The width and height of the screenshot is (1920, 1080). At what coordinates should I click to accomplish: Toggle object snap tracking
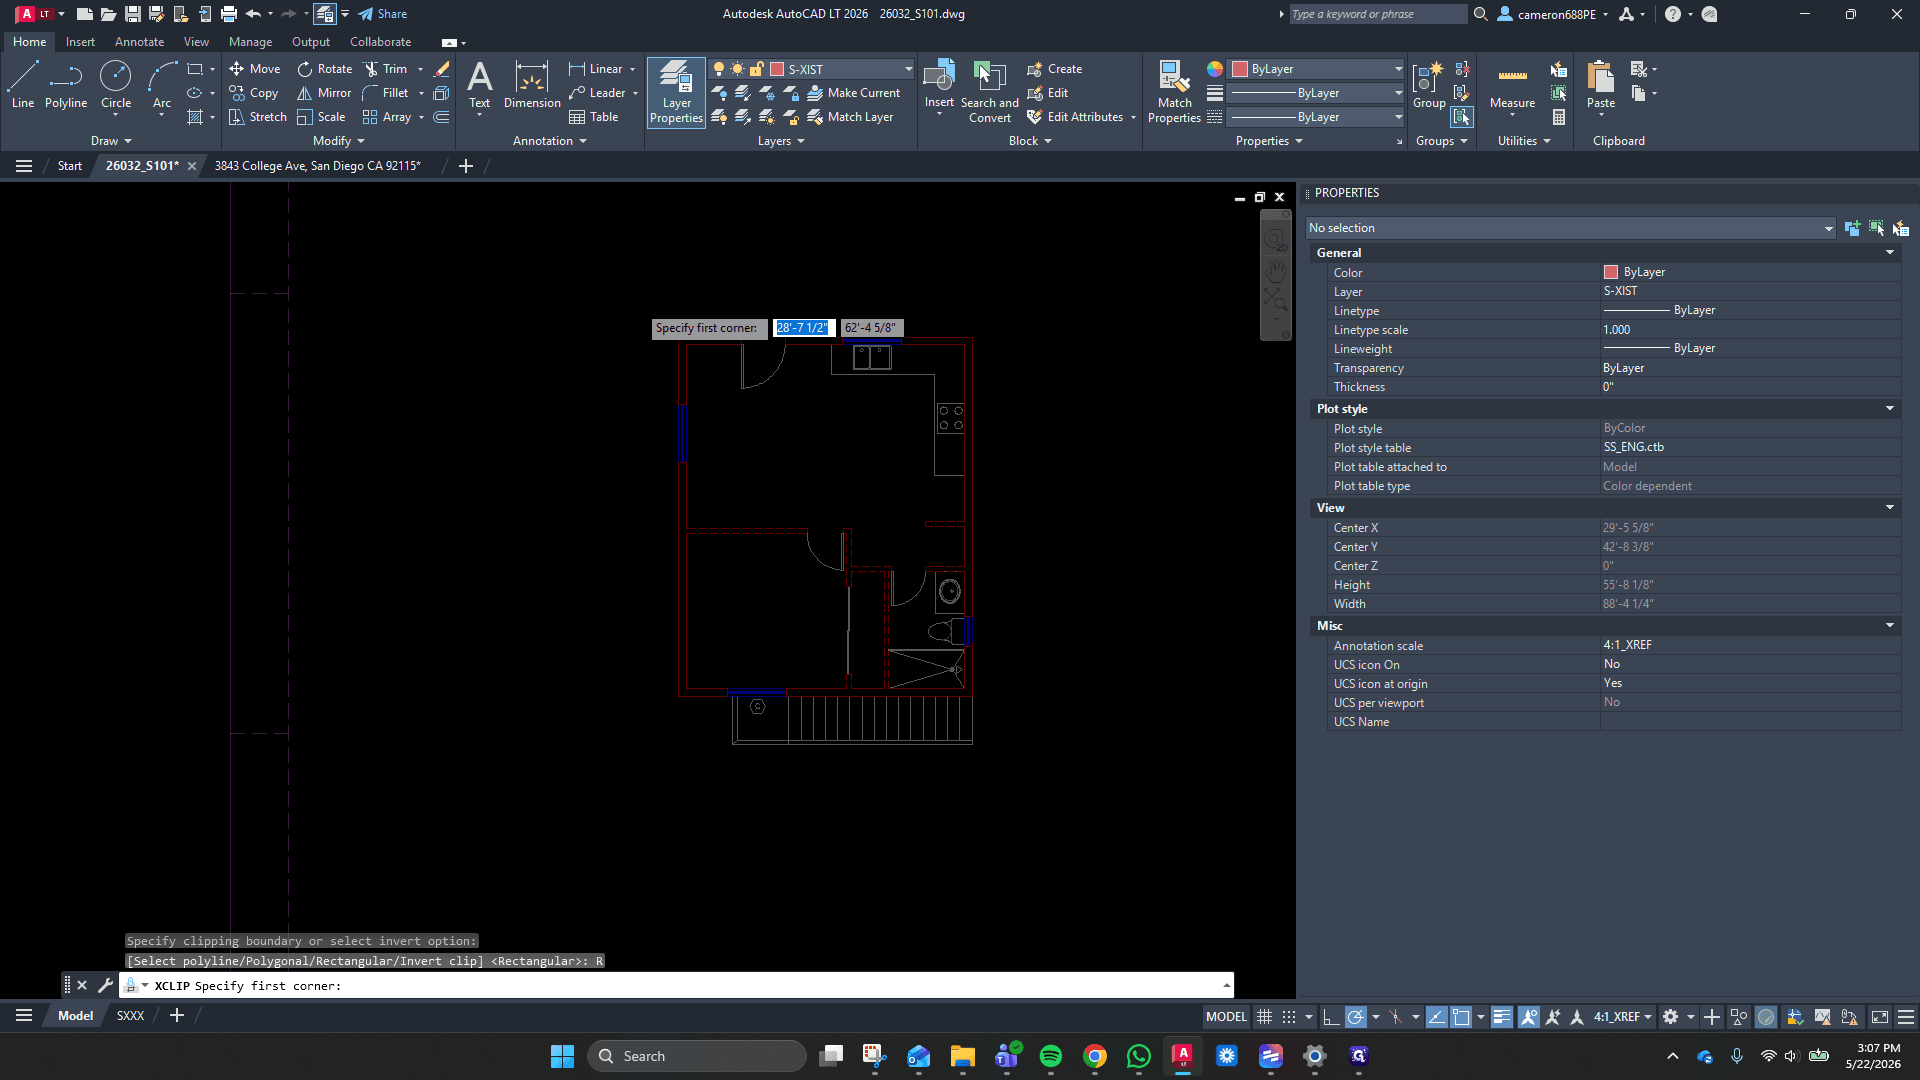(1436, 1017)
